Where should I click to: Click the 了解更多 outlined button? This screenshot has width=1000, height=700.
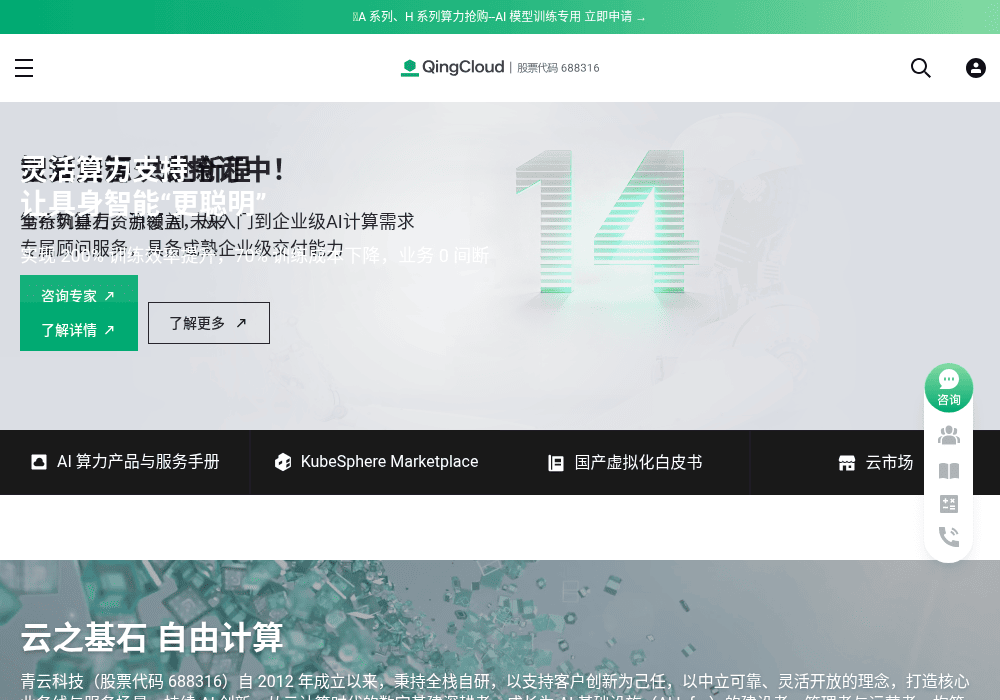[x=209, y=323]
